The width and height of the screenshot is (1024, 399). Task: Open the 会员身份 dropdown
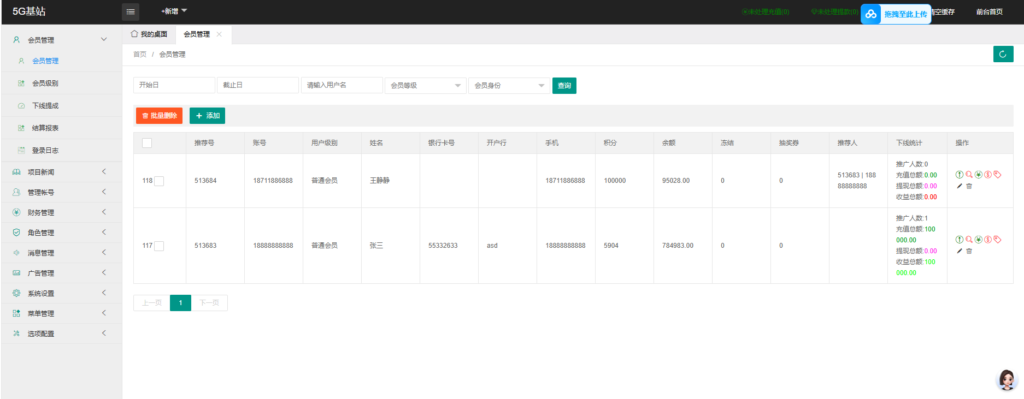coord(509,86)
